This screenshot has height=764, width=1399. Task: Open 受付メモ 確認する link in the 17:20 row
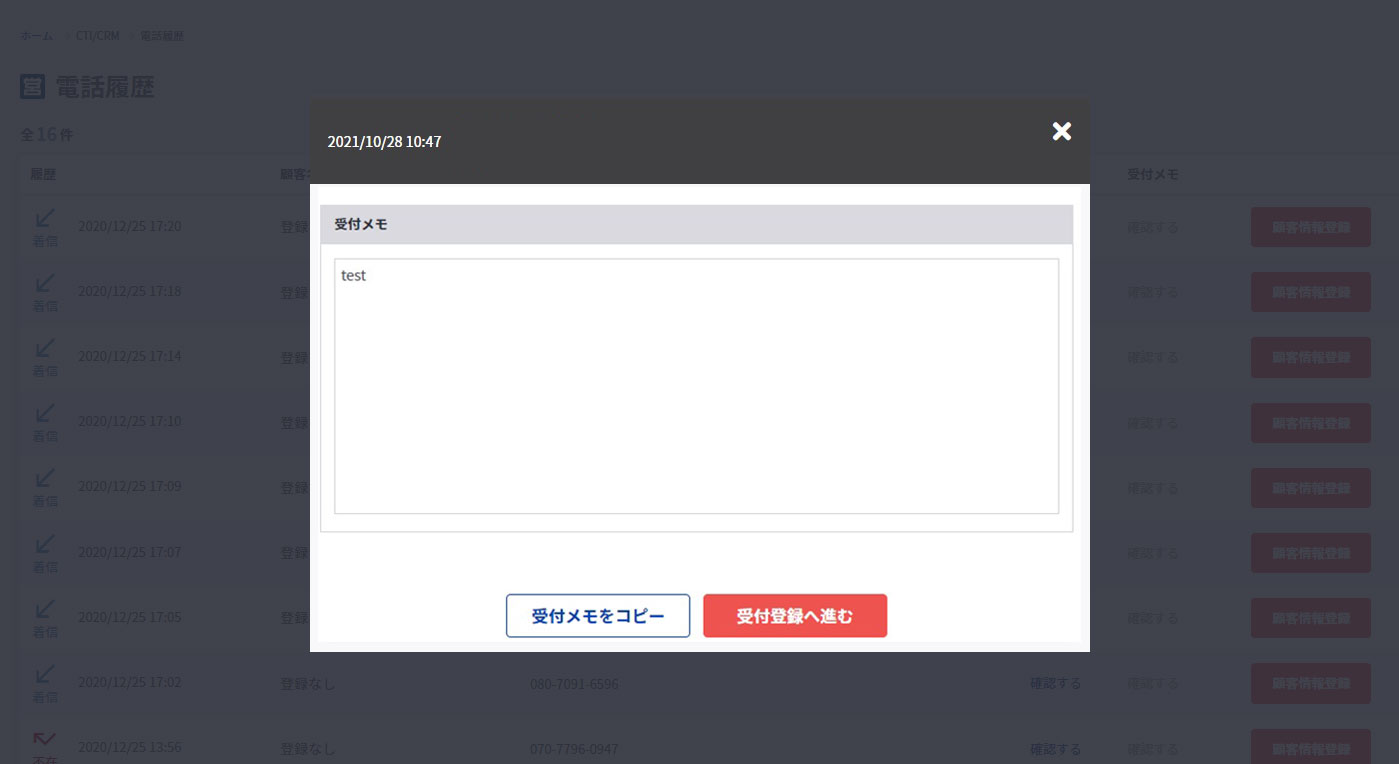coord(1153,227)
